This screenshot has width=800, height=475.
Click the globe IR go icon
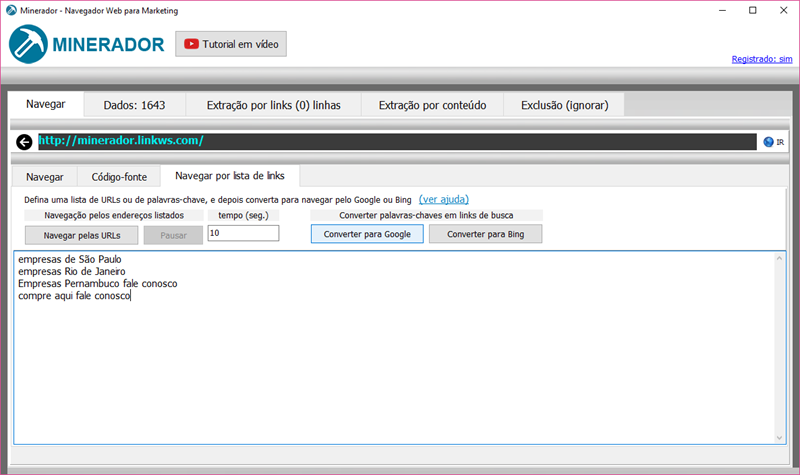773,142
